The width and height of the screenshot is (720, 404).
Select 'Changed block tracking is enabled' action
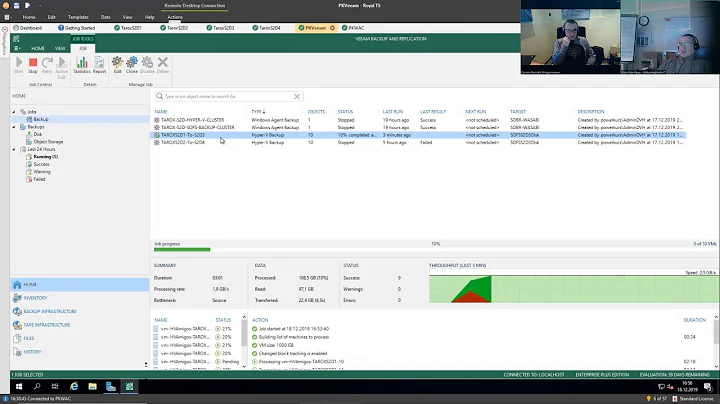coord(292,354)
